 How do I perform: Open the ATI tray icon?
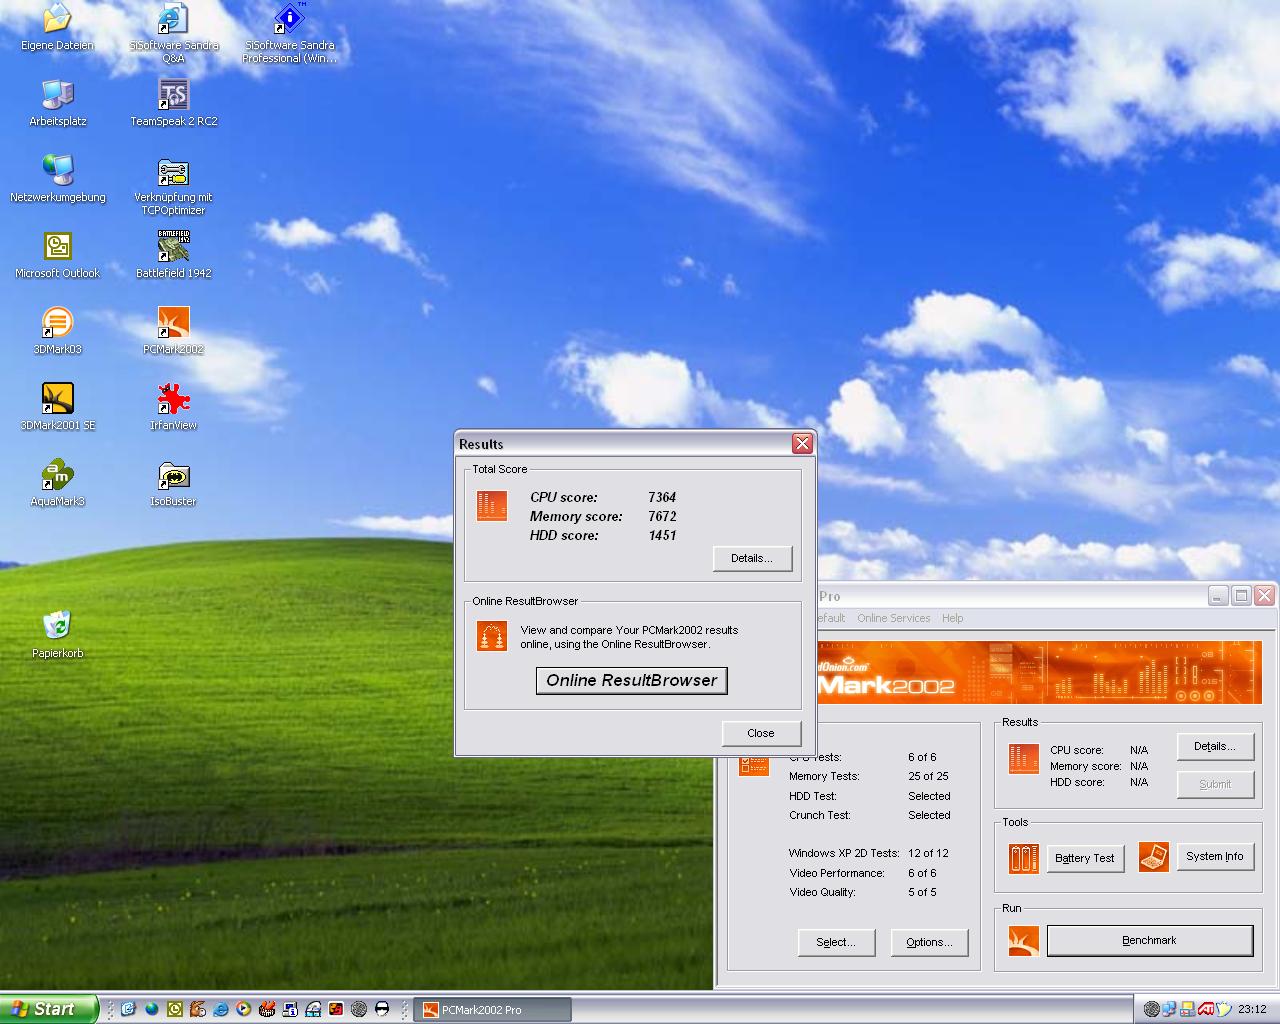click(1206, 1009)
